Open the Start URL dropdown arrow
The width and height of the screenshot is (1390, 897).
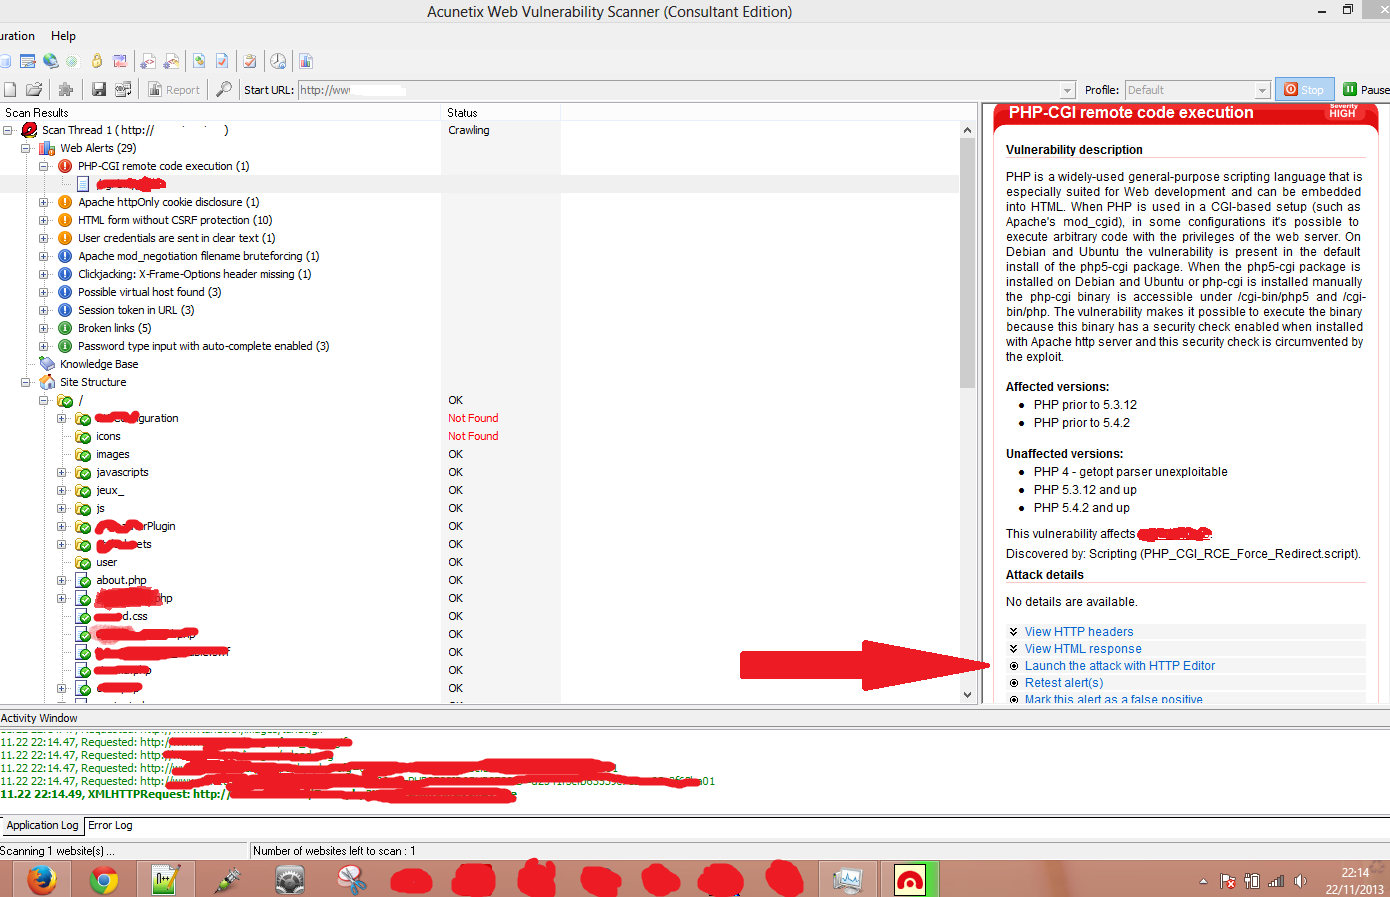point(1067,90)
